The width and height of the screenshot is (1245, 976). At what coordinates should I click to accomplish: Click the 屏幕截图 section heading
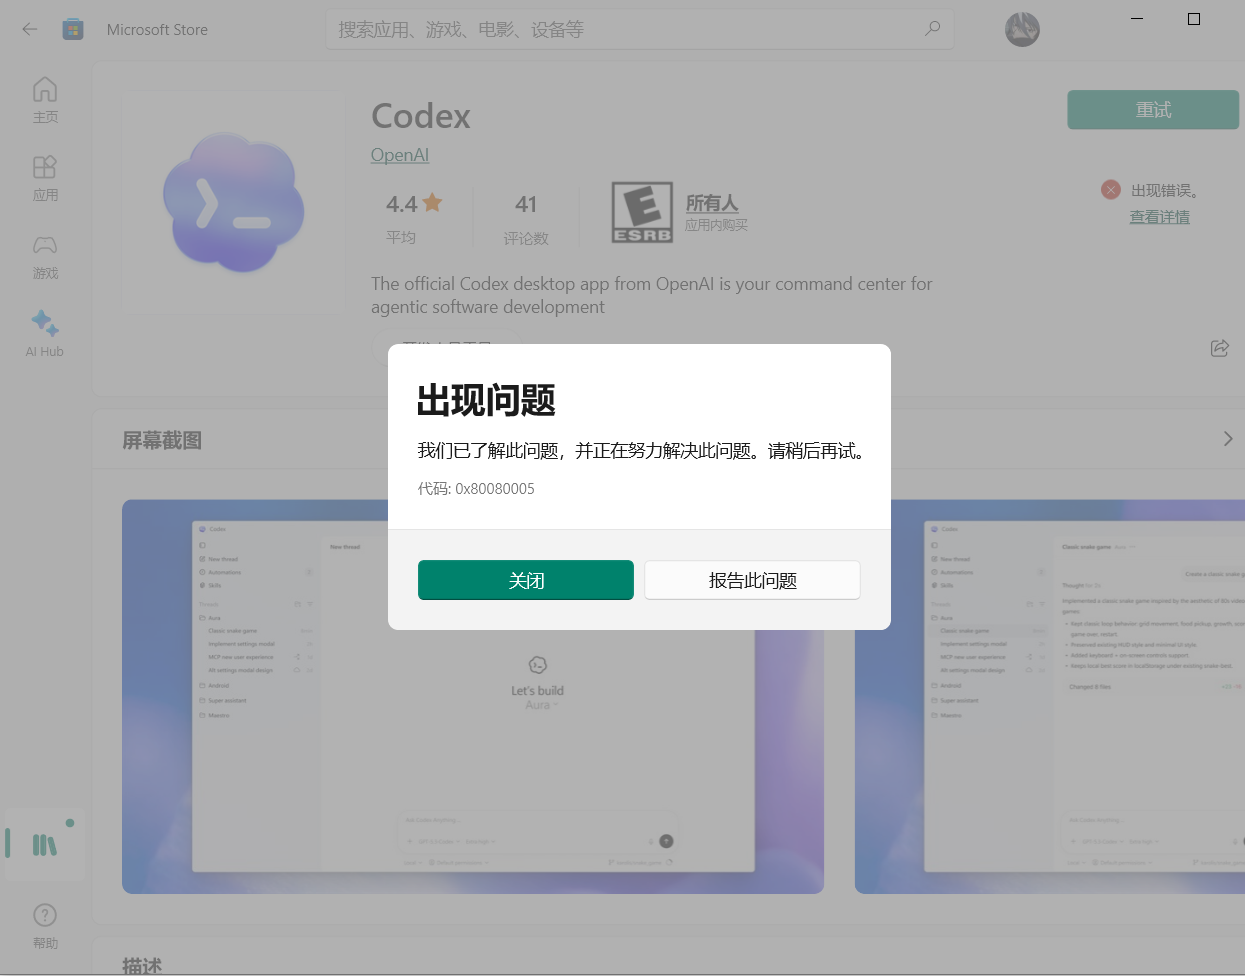tap(162, 440)
